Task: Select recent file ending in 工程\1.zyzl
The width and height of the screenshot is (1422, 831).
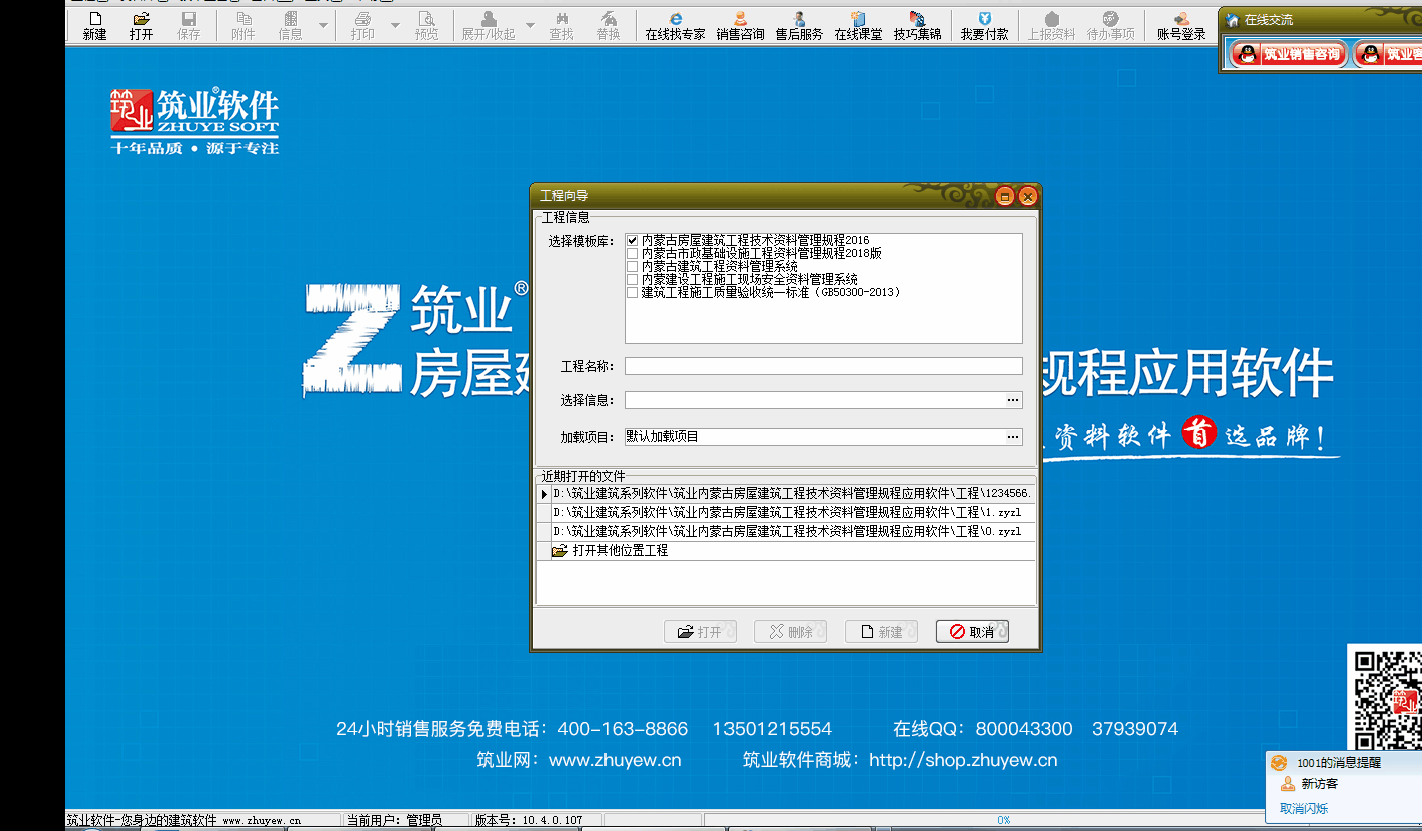Action: [x=786, y=513]
